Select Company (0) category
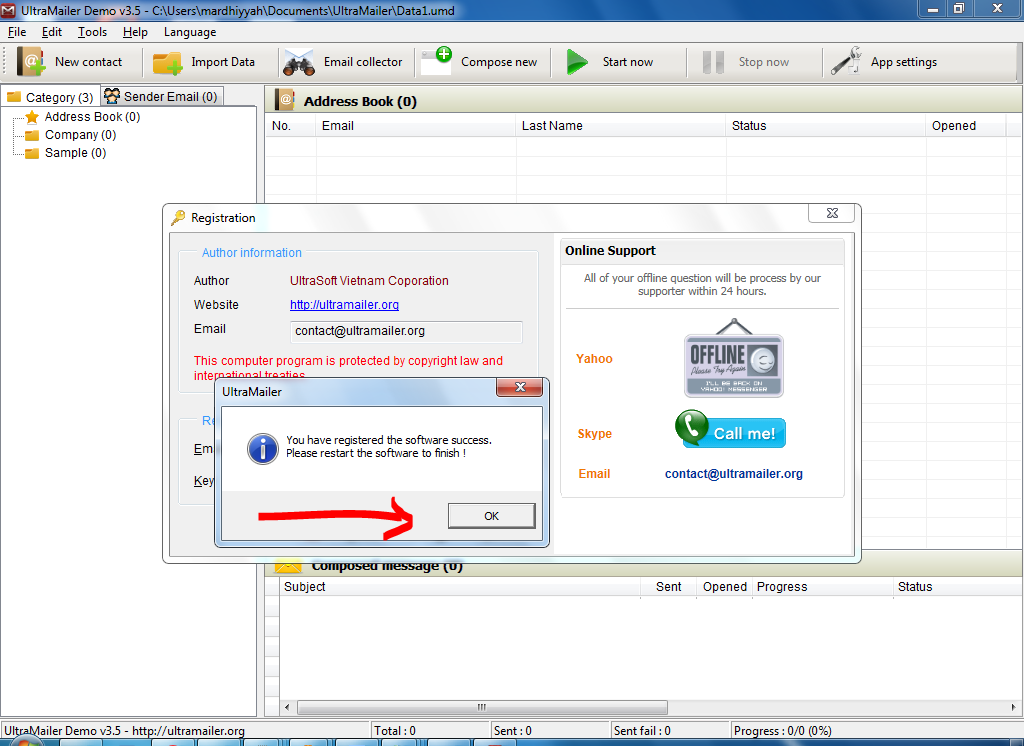 tap(80, 135)
